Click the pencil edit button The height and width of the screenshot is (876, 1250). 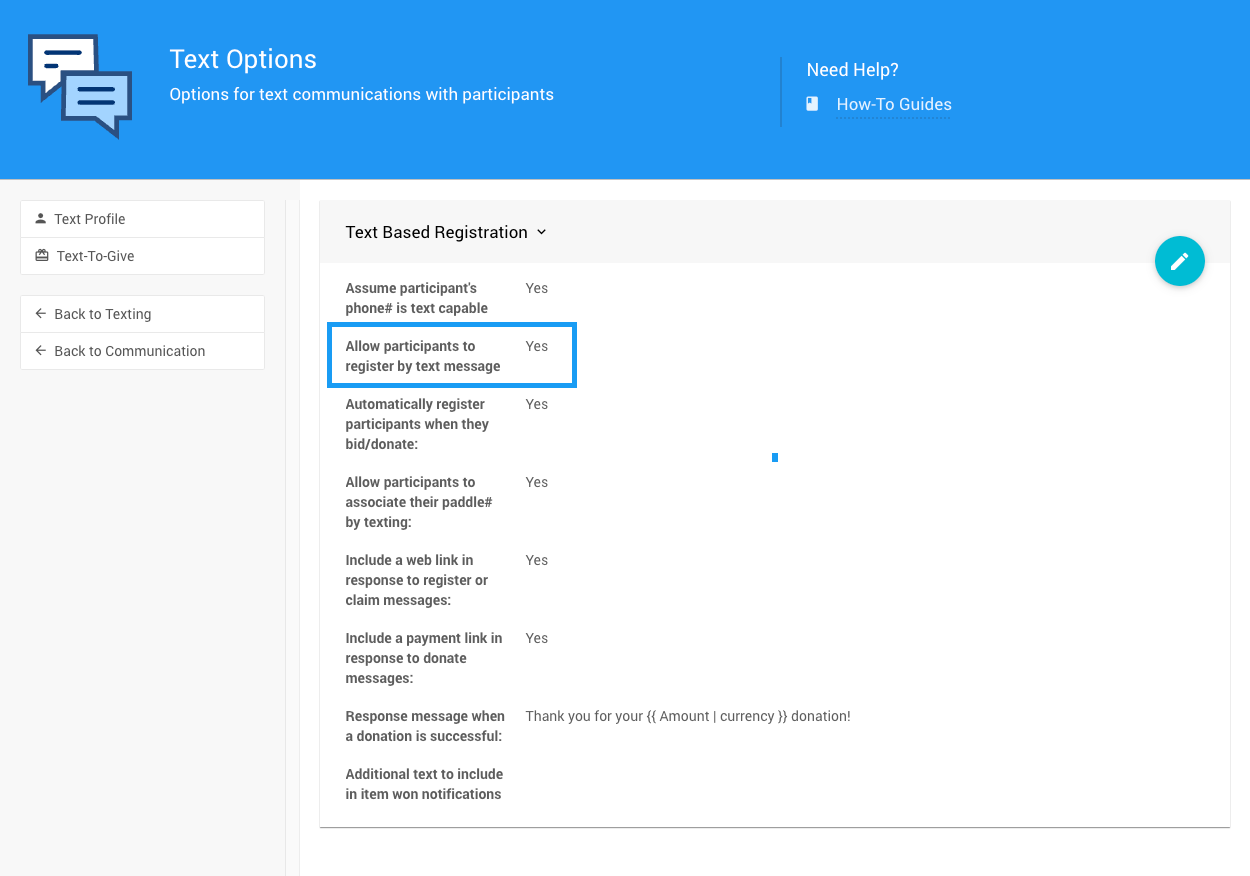tap(1179, 261)
